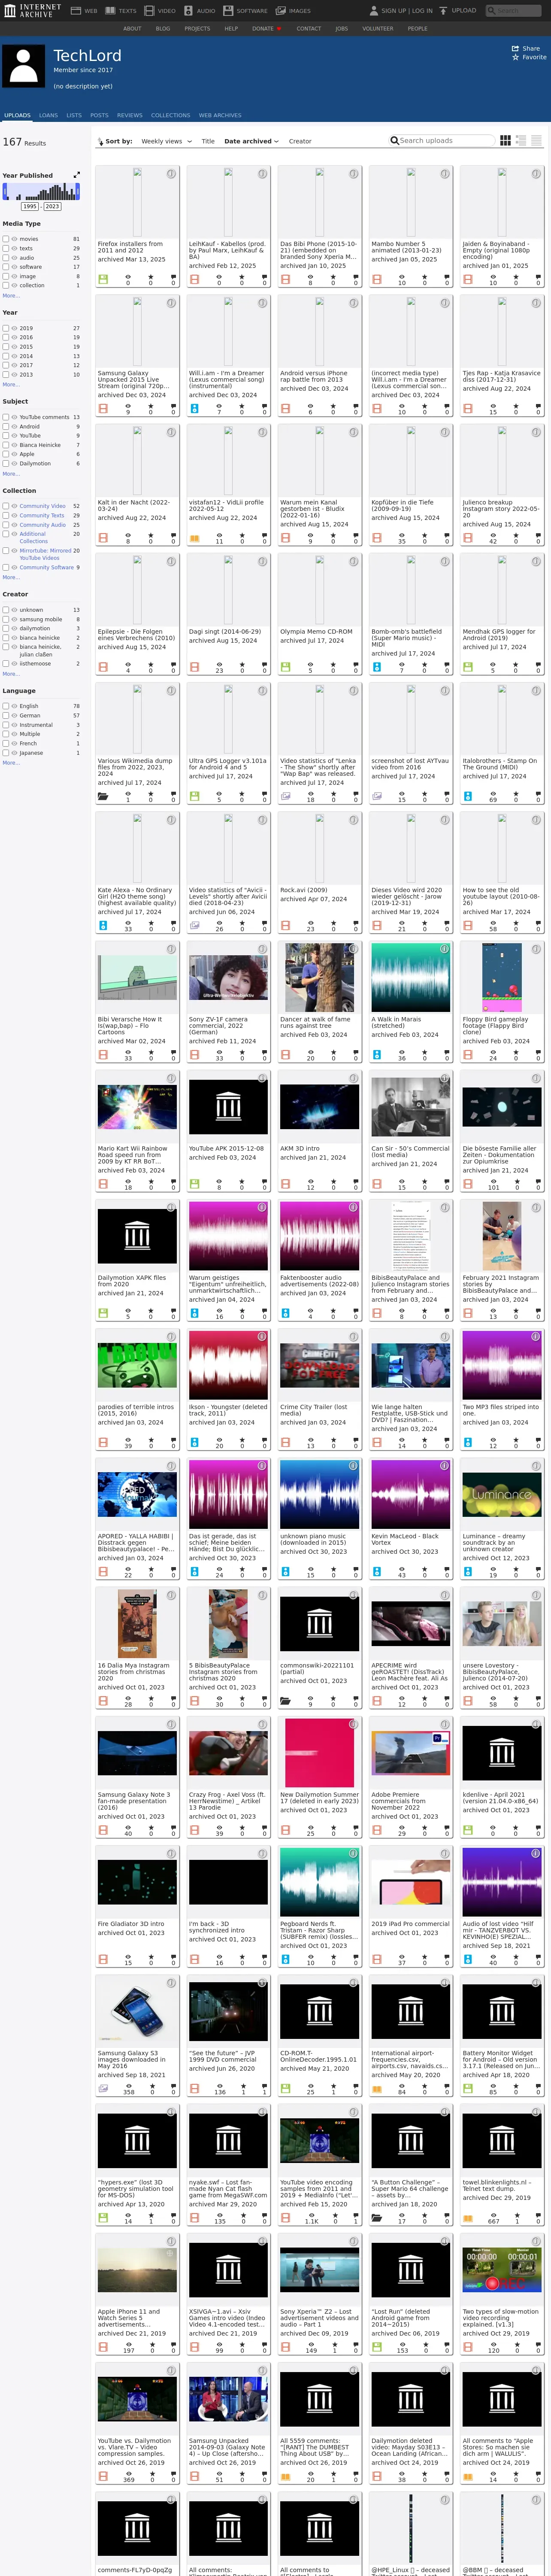Open info icon on LeihKauf - Kabellos tile
551x2576 pixels.
pyautogui.click(x=262, y=174)
